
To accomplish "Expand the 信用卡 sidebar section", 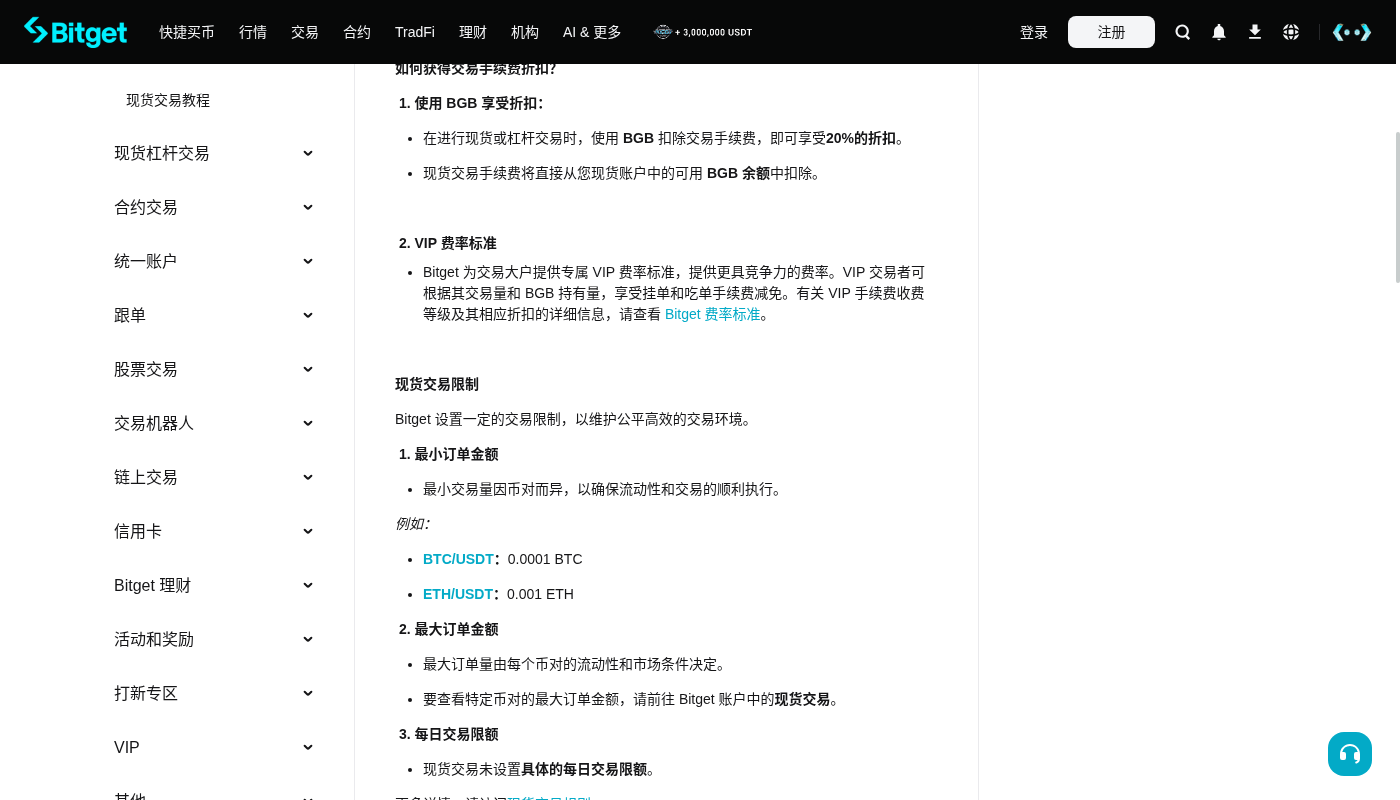I will (214, 531).
